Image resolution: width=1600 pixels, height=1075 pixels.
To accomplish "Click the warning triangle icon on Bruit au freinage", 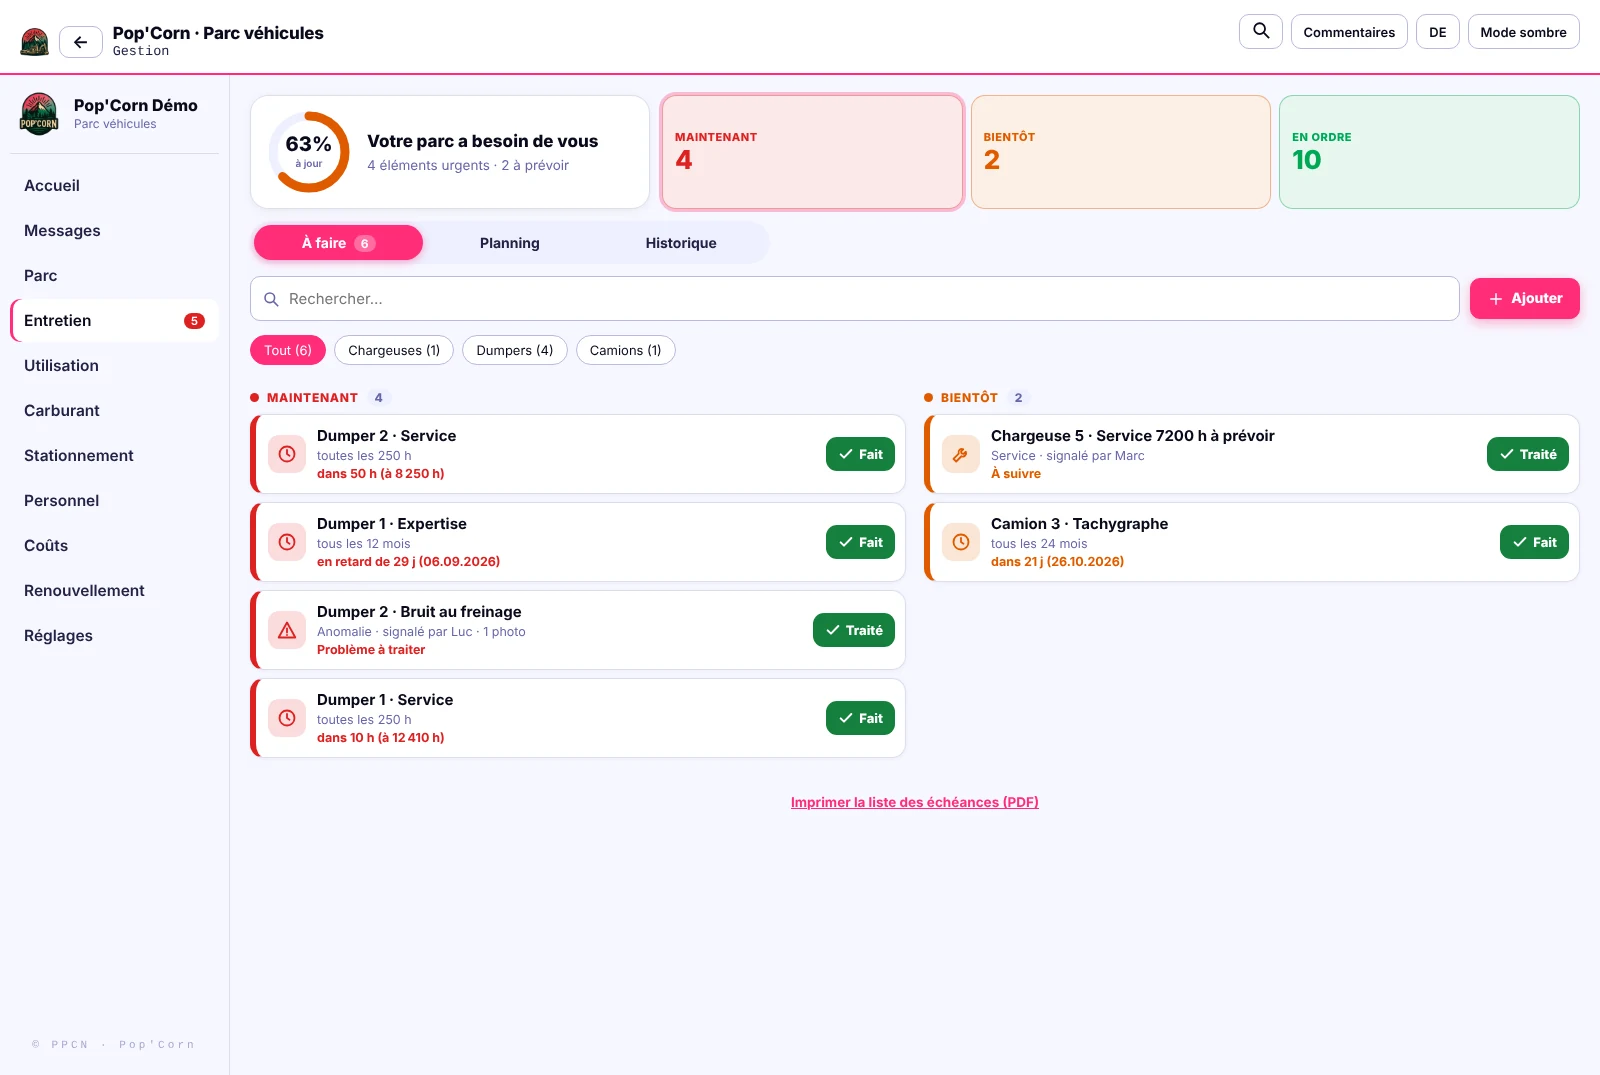I will pos(287,630).
